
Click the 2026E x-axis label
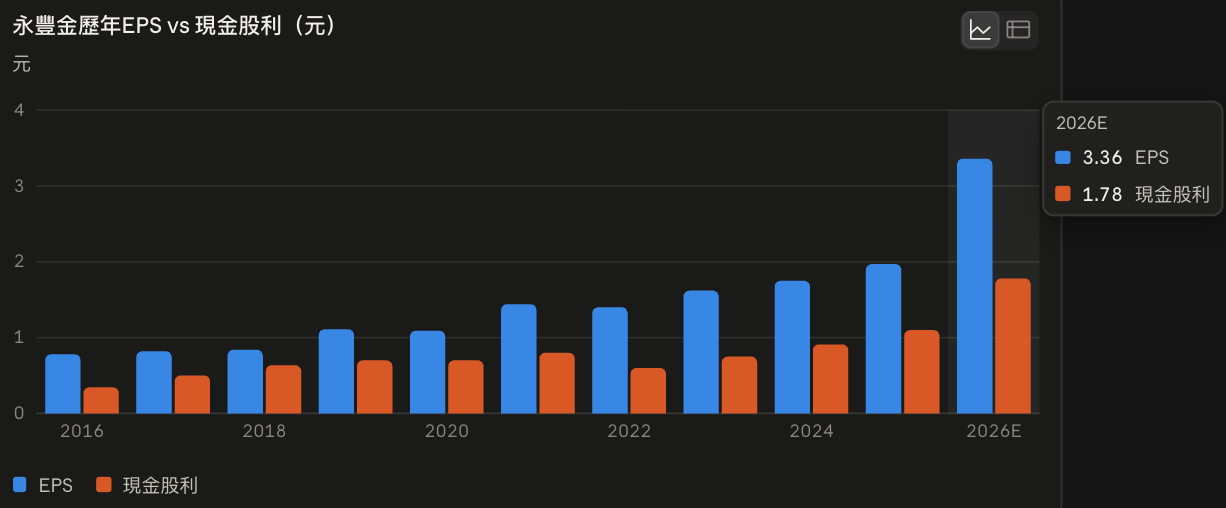point(994,431)
